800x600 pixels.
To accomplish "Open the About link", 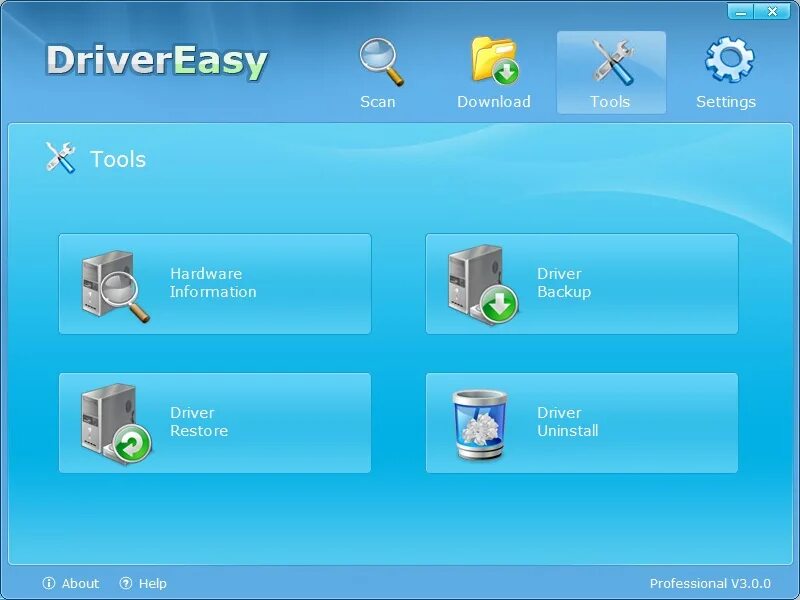I will pyautogui.click(x=80, y=583).
